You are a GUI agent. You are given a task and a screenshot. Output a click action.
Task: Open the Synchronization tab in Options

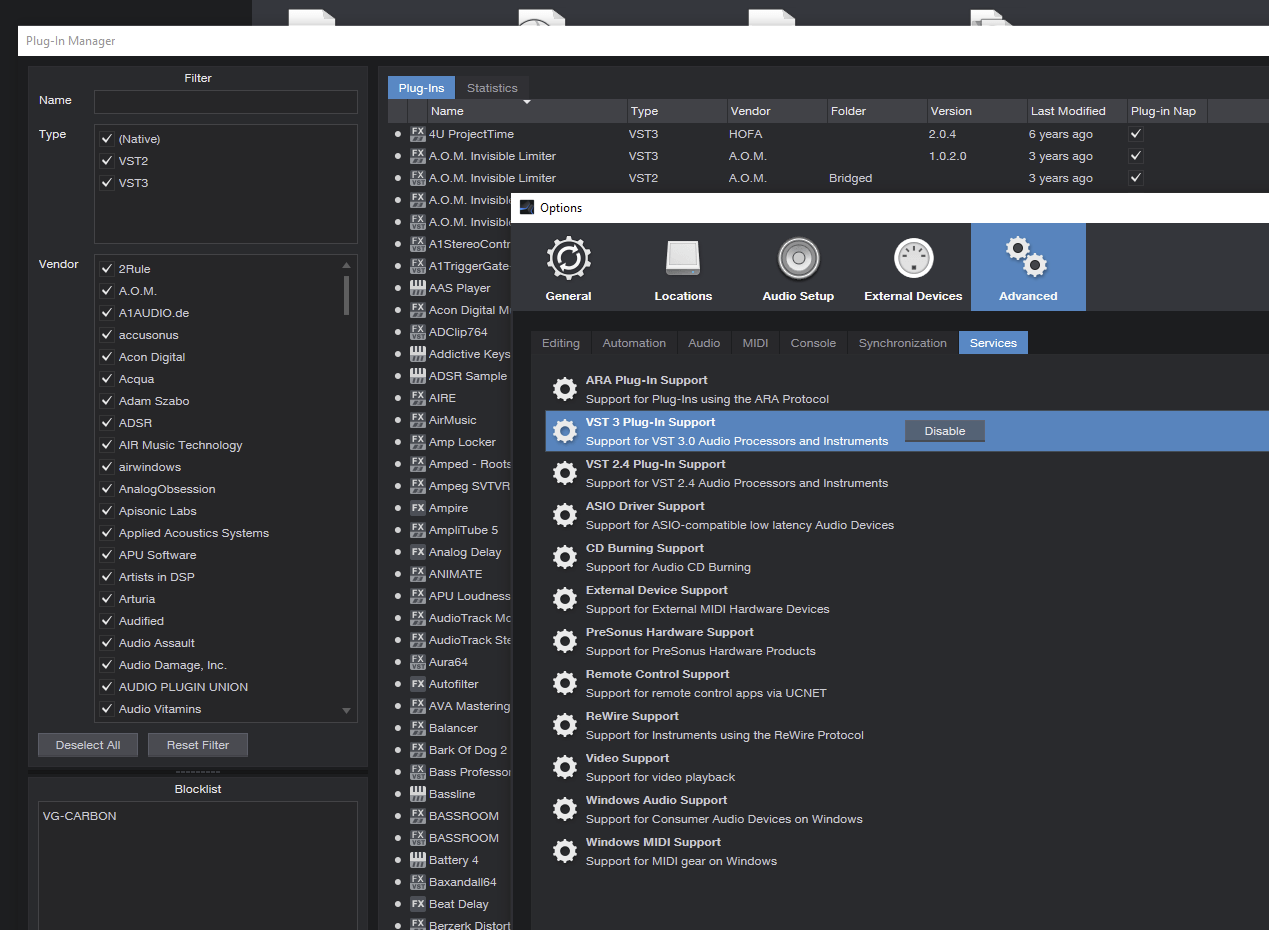902,343
